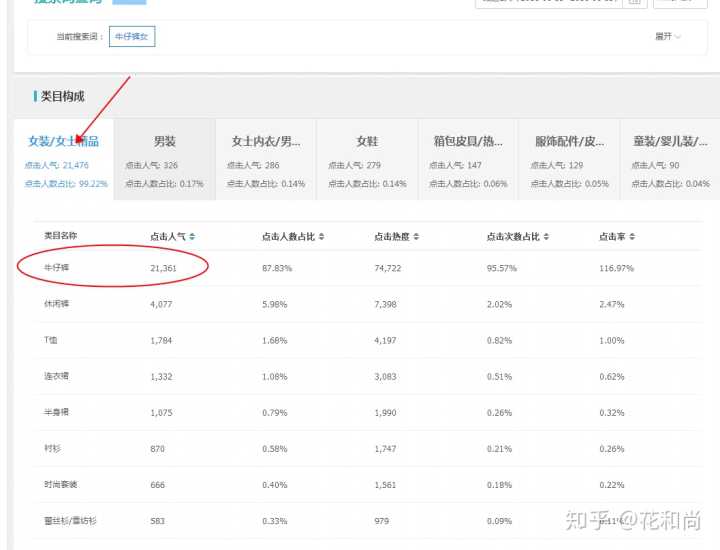
Task: Sort by 点击次数占比 column arrows
Action: pos(547,237)
